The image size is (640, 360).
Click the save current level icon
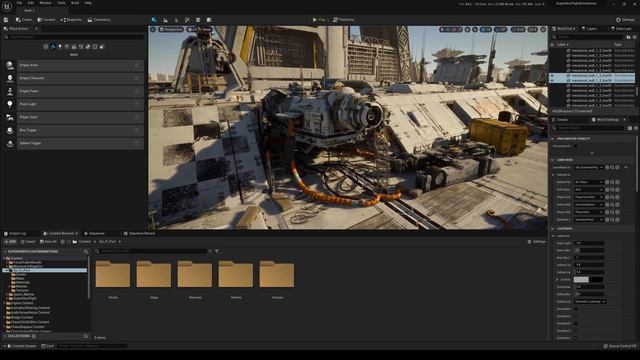pos(6,20)
